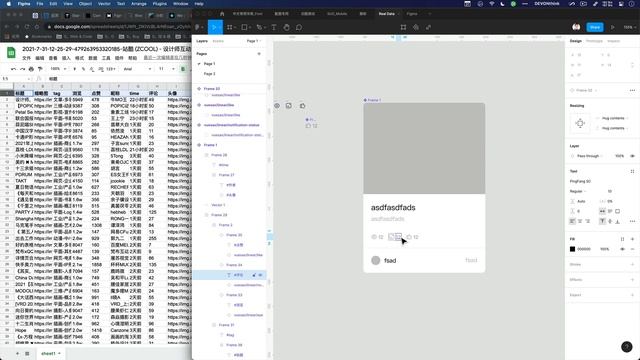This screenshot has width=640, height=360.
Task: Click the user avatar in Figma toolbar
Action: 576,27
